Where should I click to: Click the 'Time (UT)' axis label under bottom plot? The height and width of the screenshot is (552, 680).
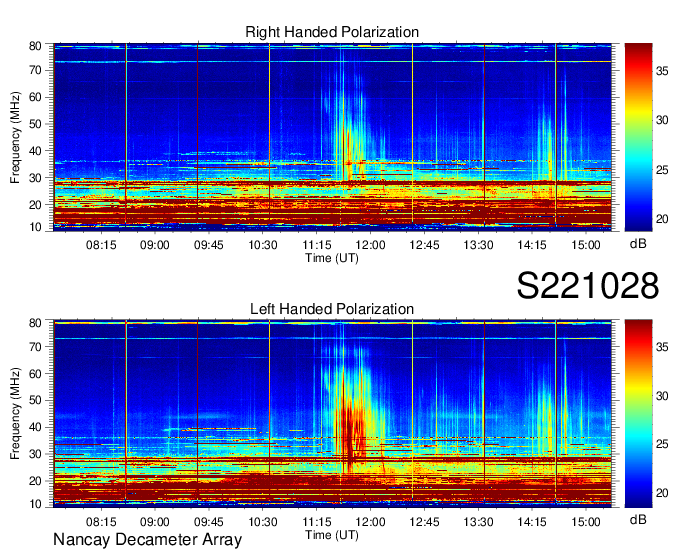(332, 535)
